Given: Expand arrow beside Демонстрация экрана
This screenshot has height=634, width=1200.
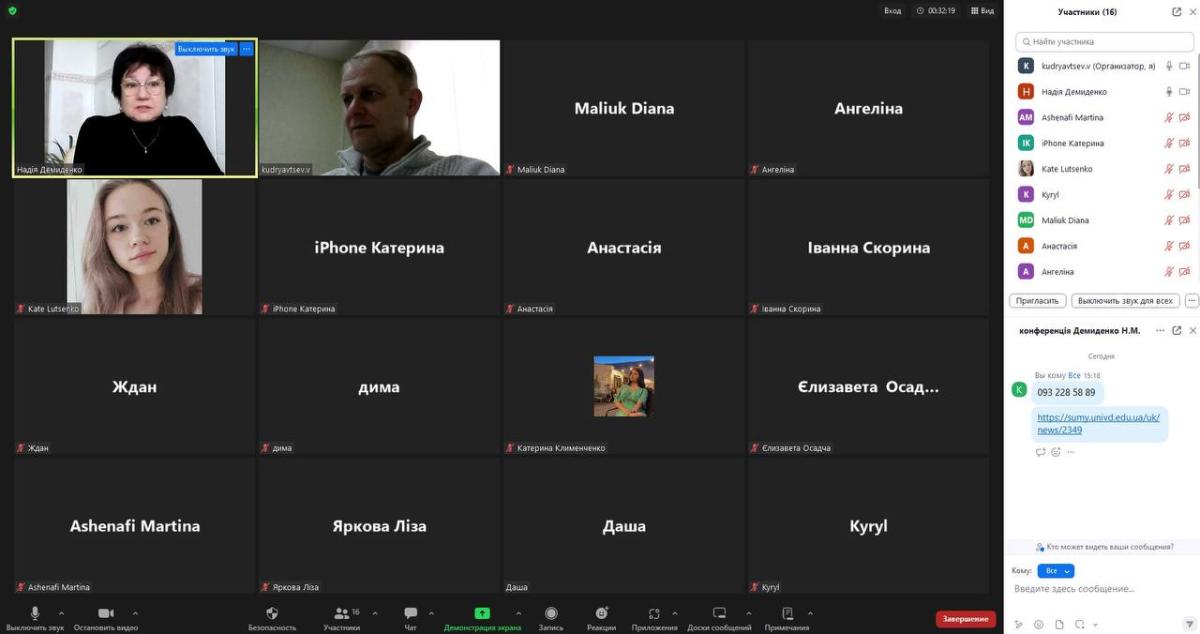Looking at the screenshot, I should coord(518,614).
